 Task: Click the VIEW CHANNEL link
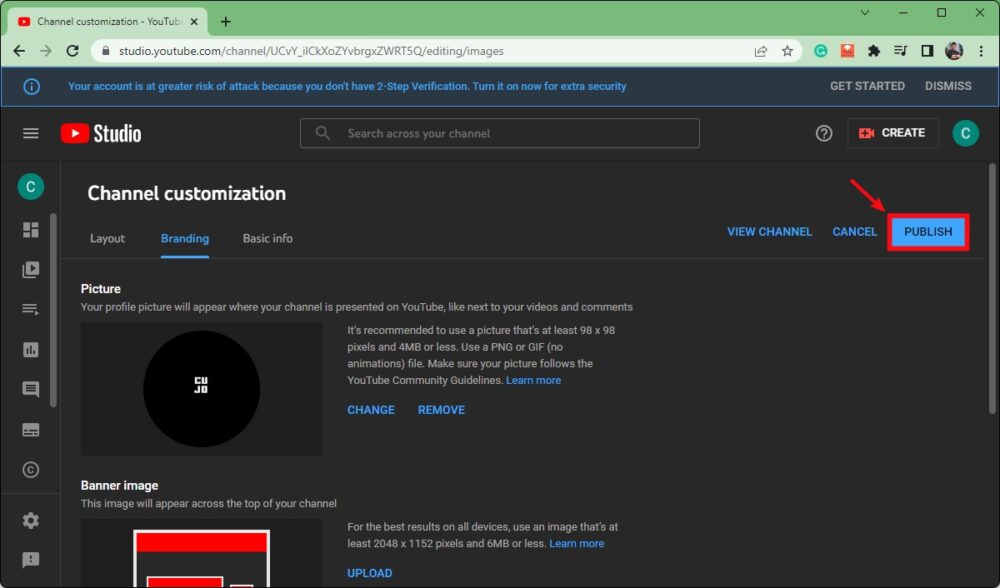click(769, 232)
